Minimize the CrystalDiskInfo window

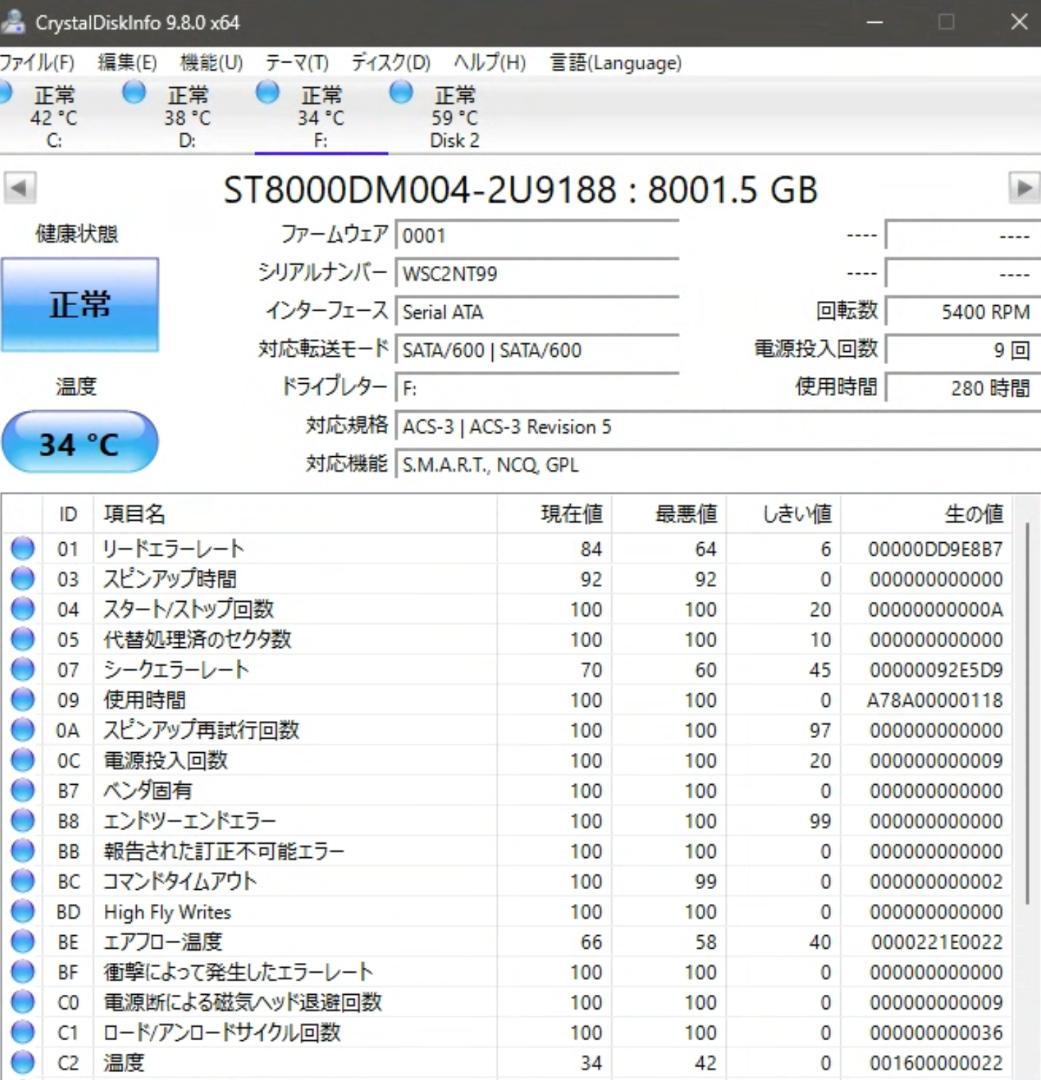click(x=875, y=22)
